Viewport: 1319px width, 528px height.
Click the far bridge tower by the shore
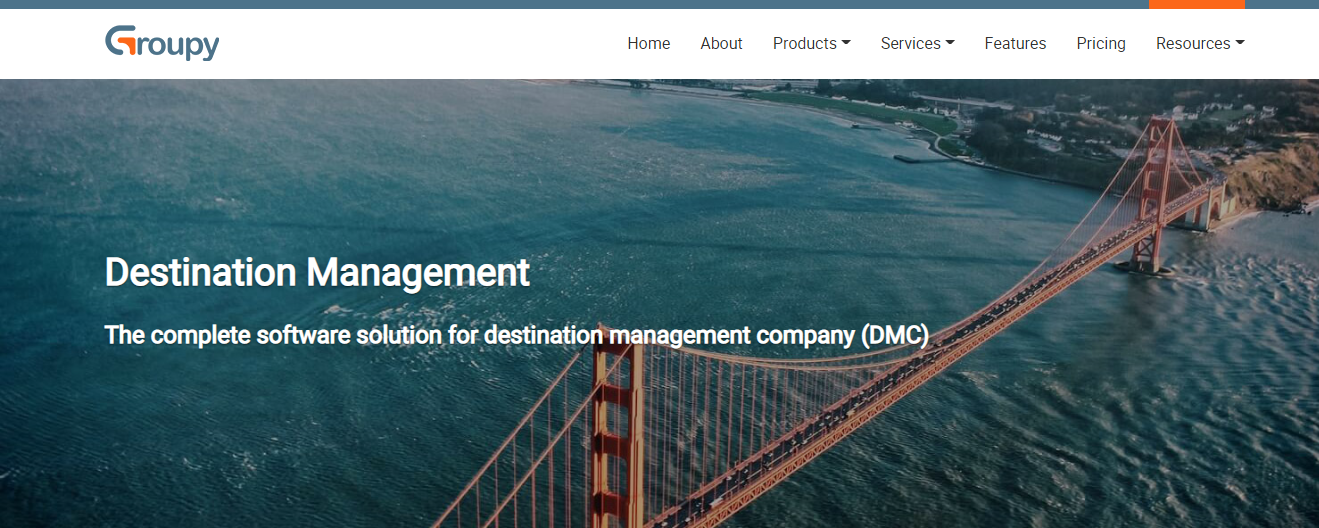coord(1158,190)
